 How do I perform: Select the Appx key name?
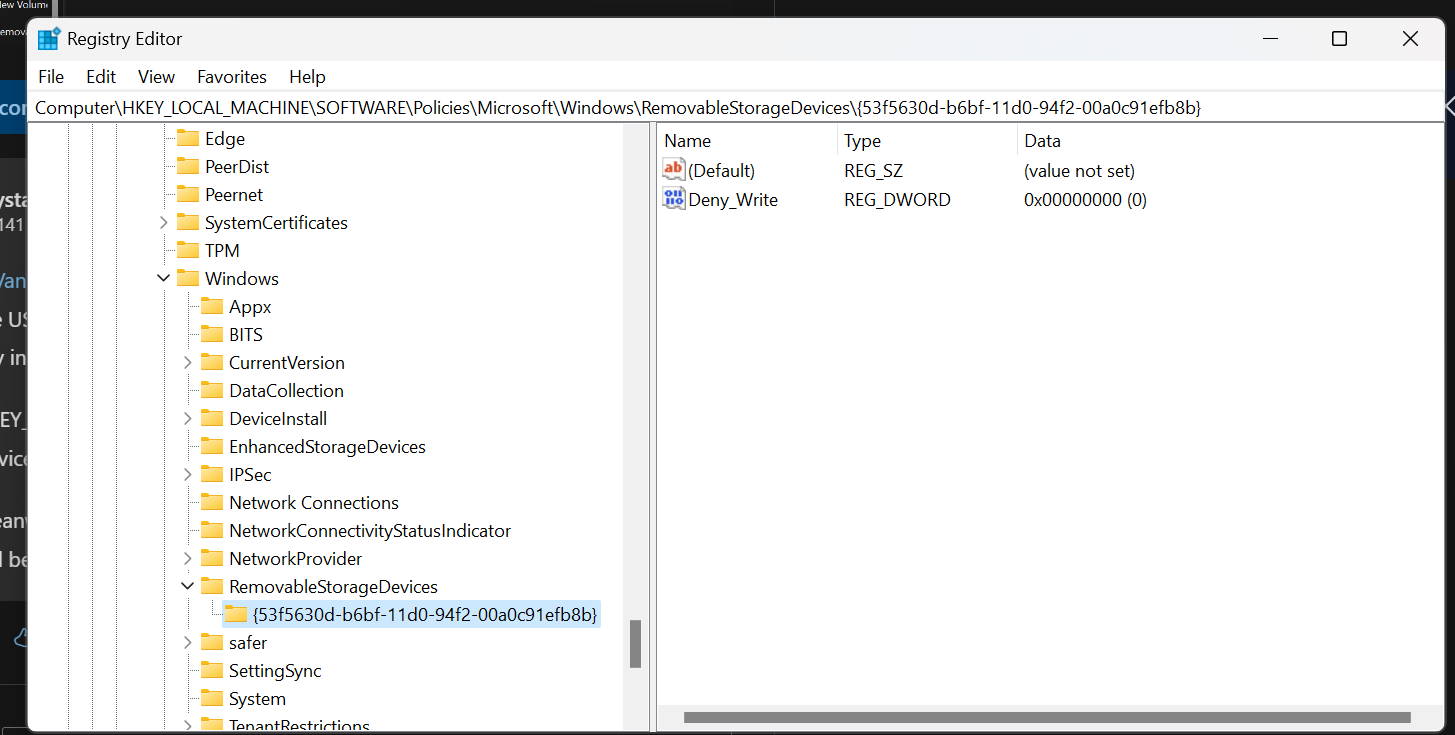(250, 307)
